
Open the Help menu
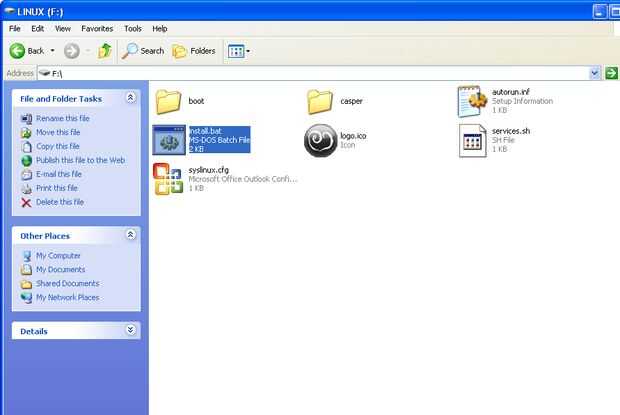[x=160, y=29]
